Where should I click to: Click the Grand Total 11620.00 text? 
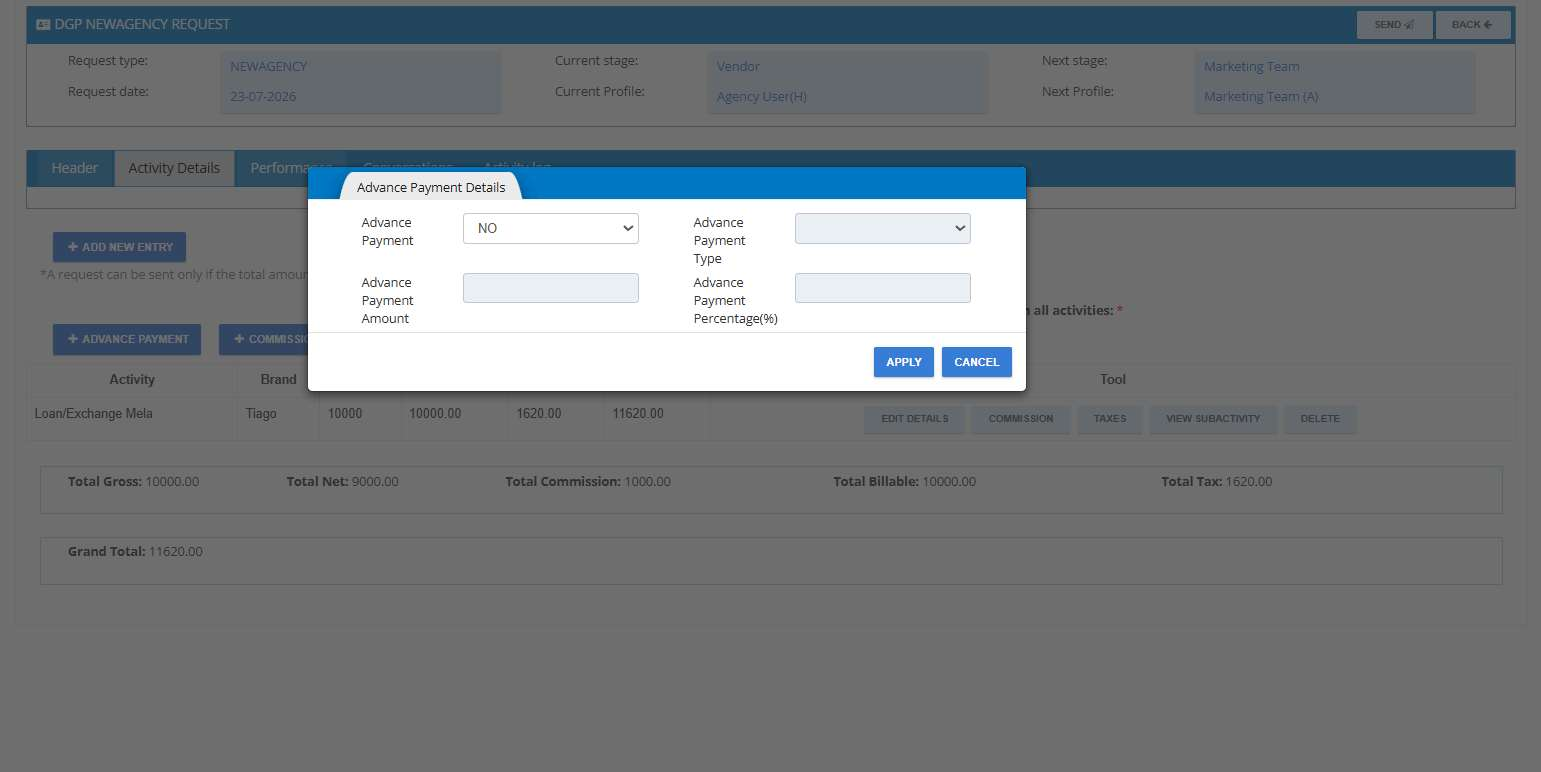pos(135,552)
